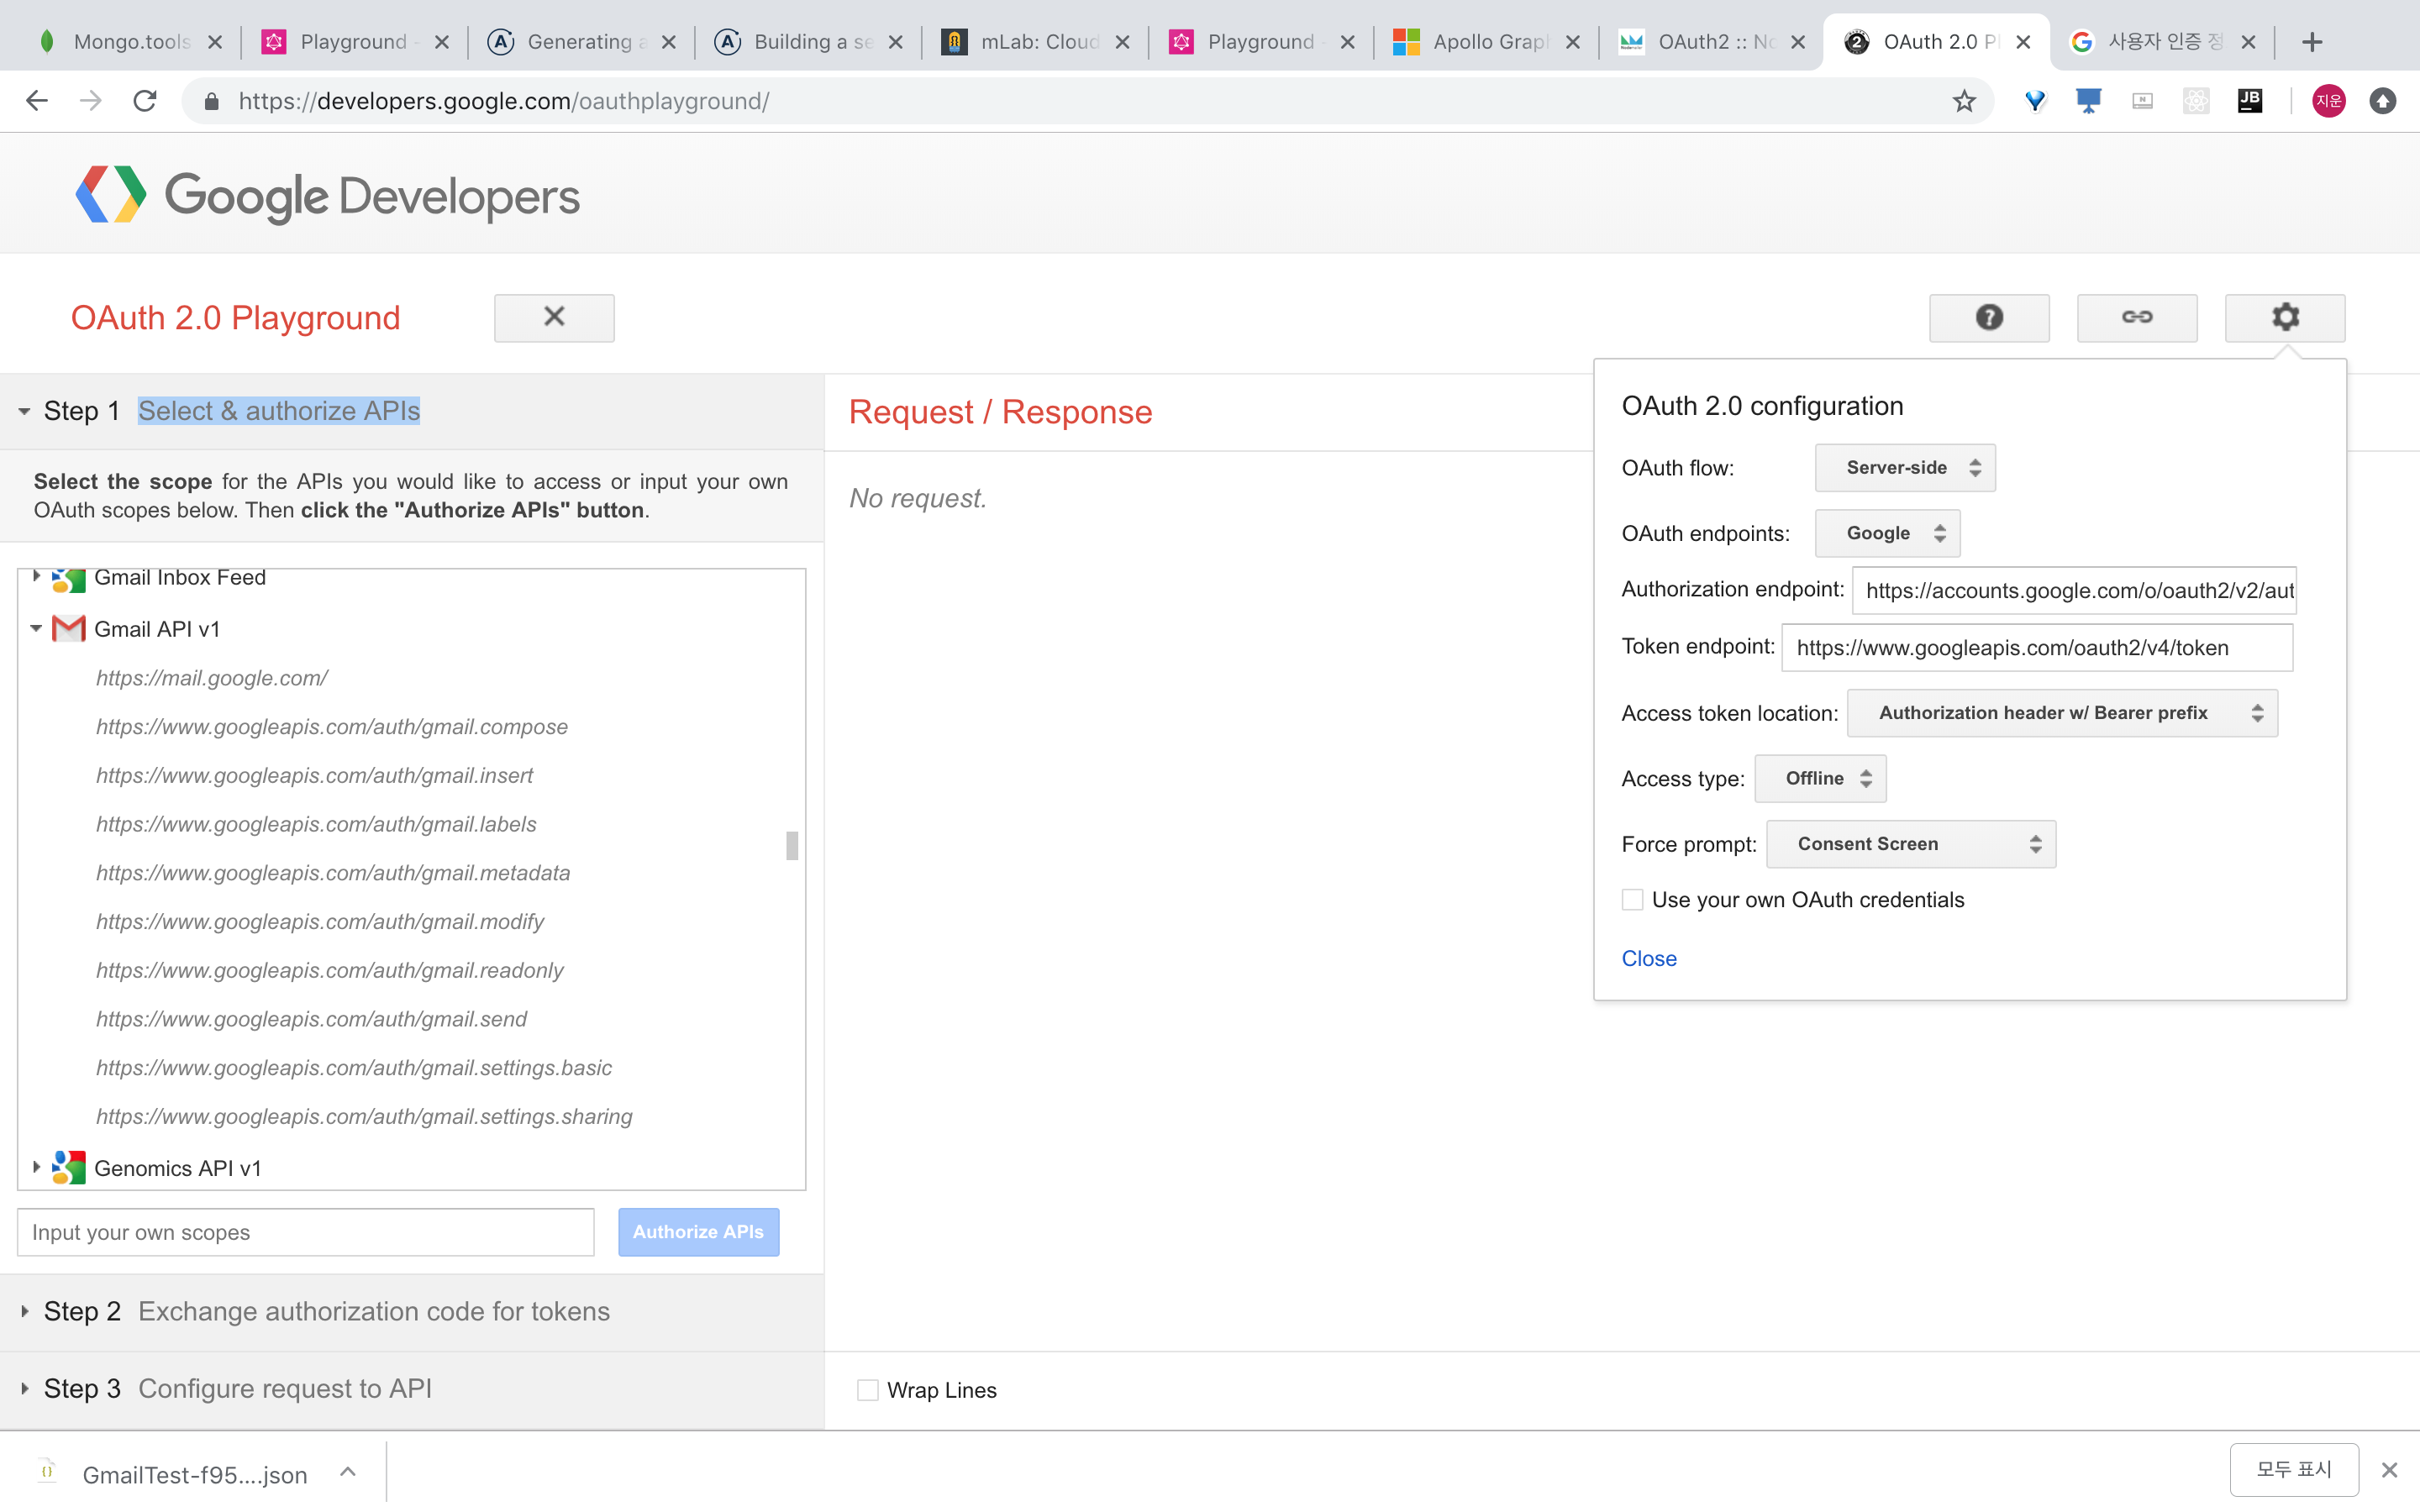Click the 모두 표시 show all button
The height and width of the screenshot is (1512, 2420).
tap(2294, 1469)
